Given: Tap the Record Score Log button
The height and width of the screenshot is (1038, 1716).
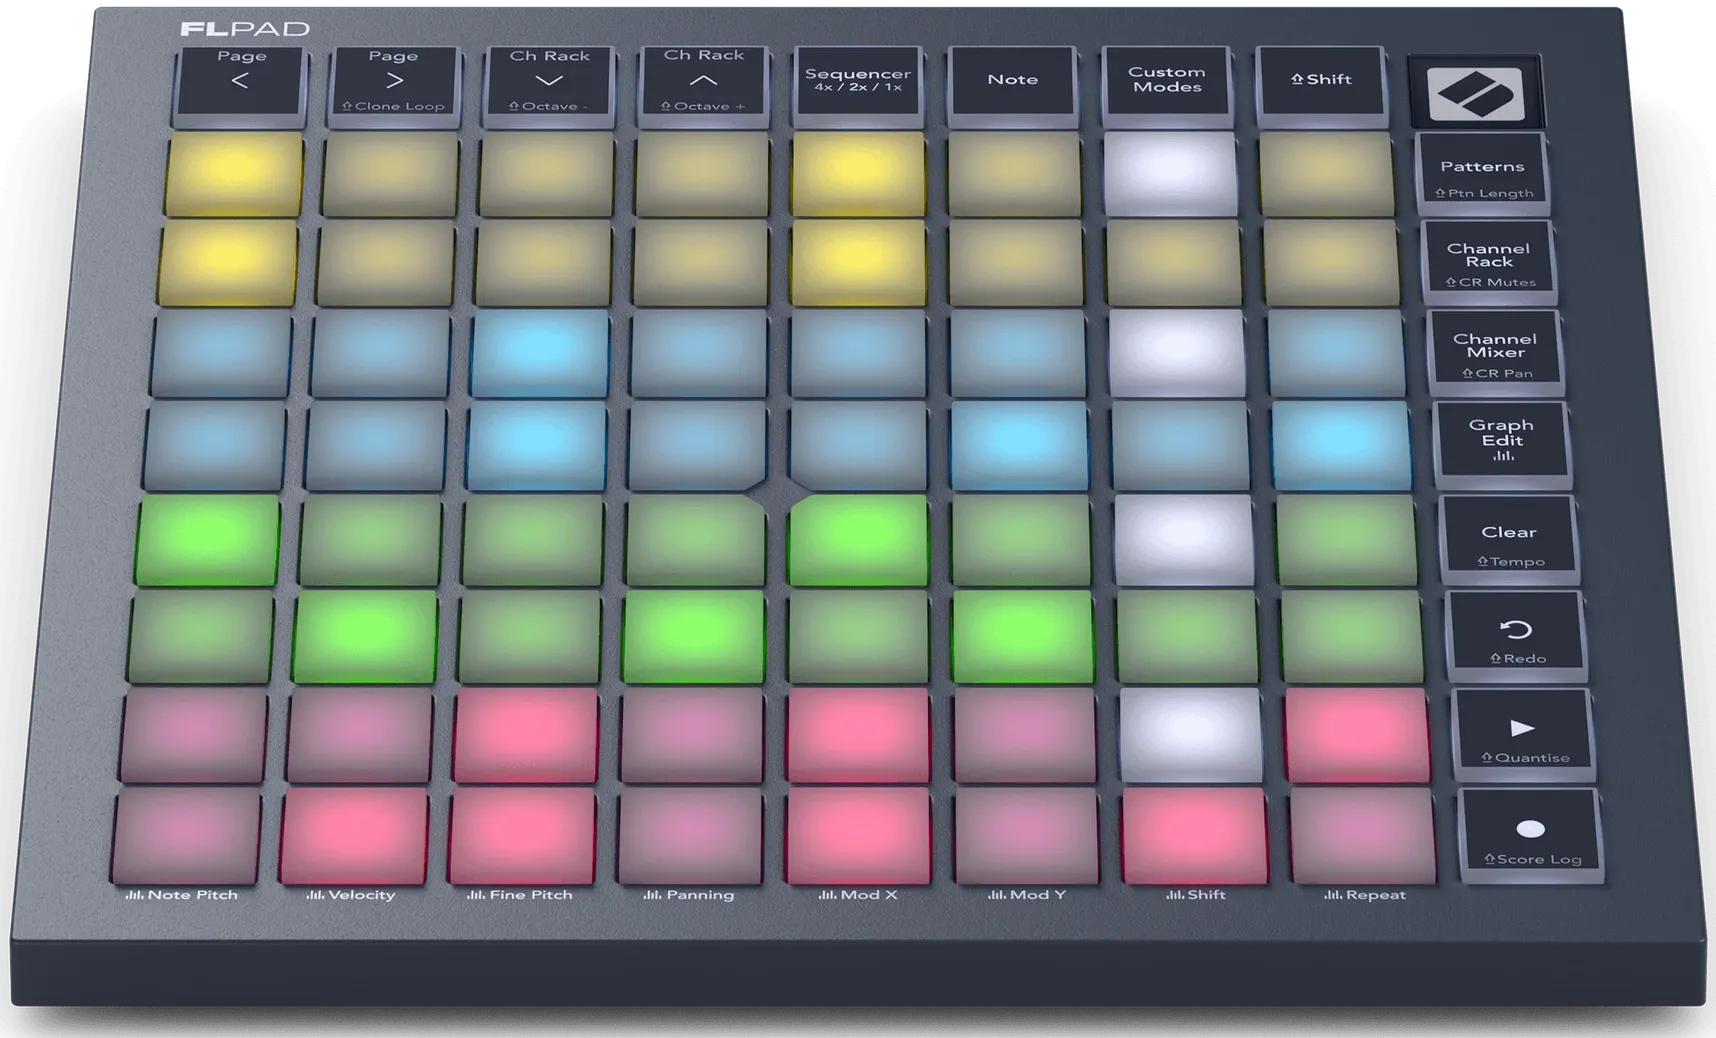Looking at the screenshot, I should click(1530, 836).
